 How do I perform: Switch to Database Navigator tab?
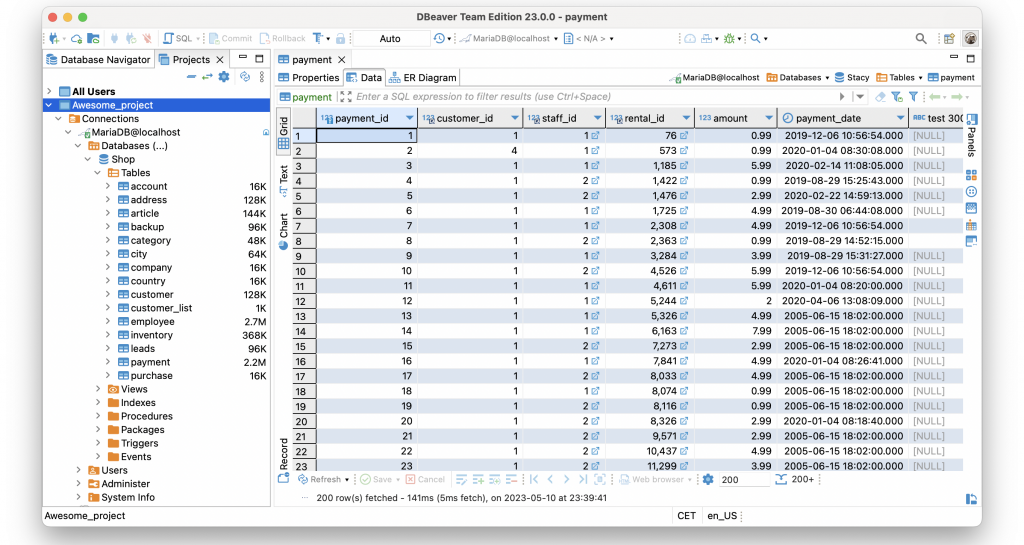click(x=98, y=59)
